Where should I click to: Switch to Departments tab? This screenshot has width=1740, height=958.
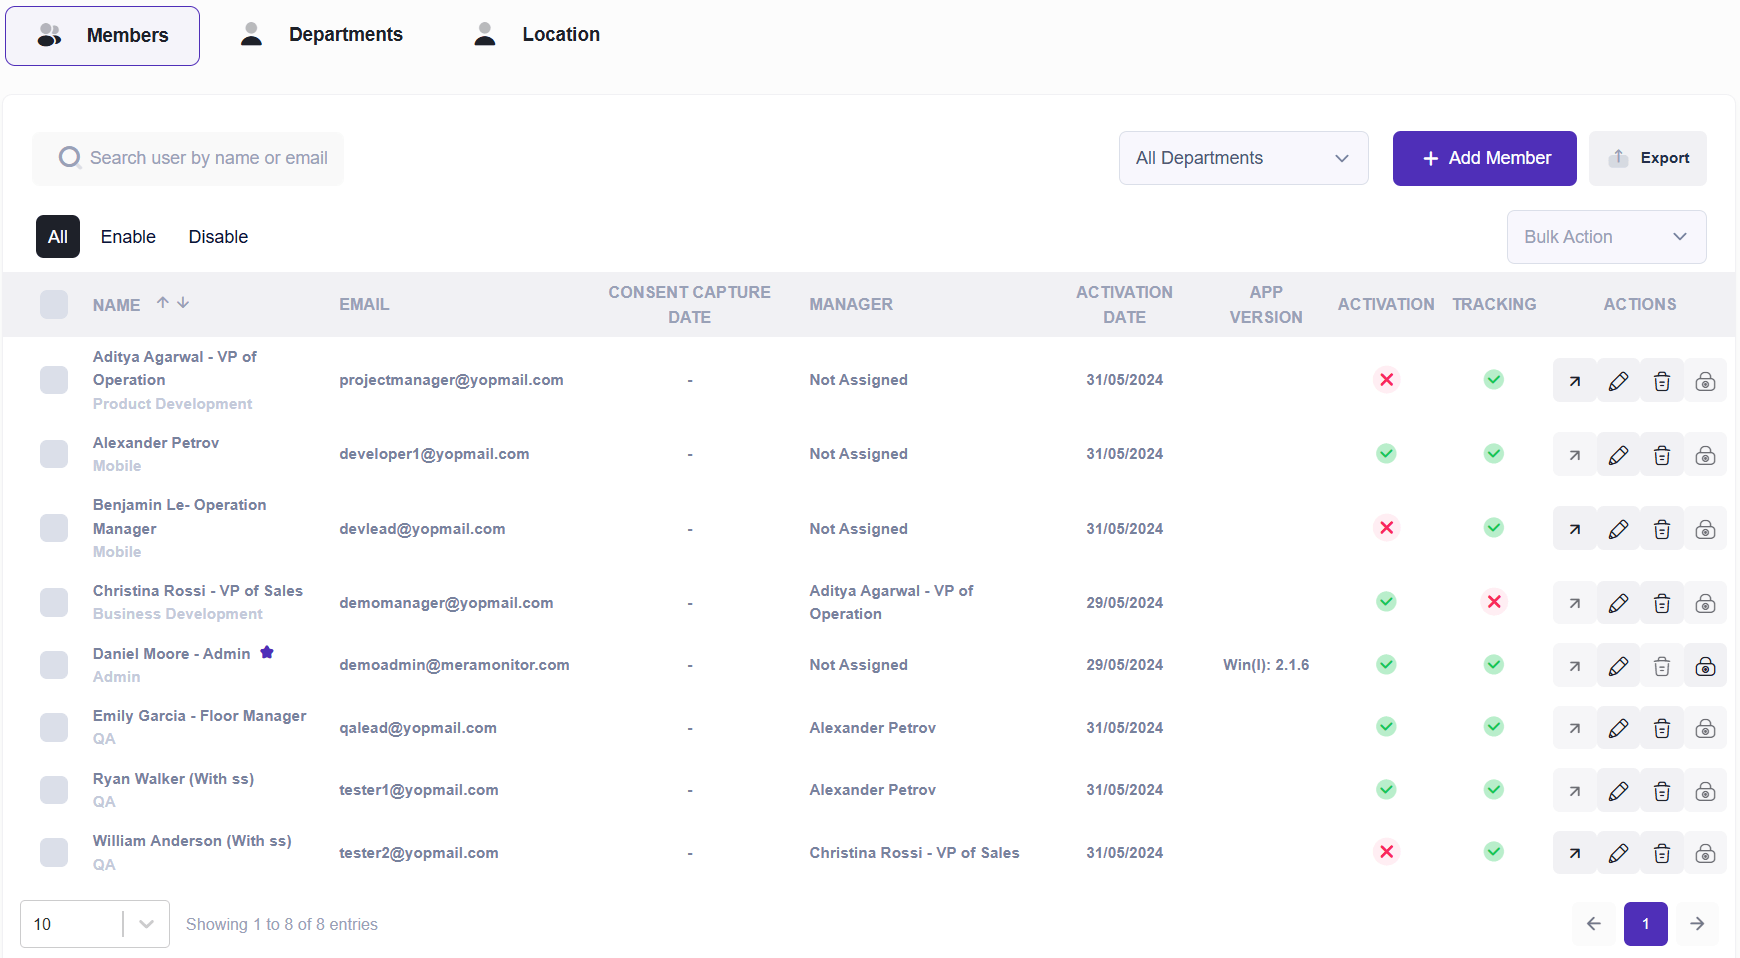pyautogui.click(x=322, y=35)
